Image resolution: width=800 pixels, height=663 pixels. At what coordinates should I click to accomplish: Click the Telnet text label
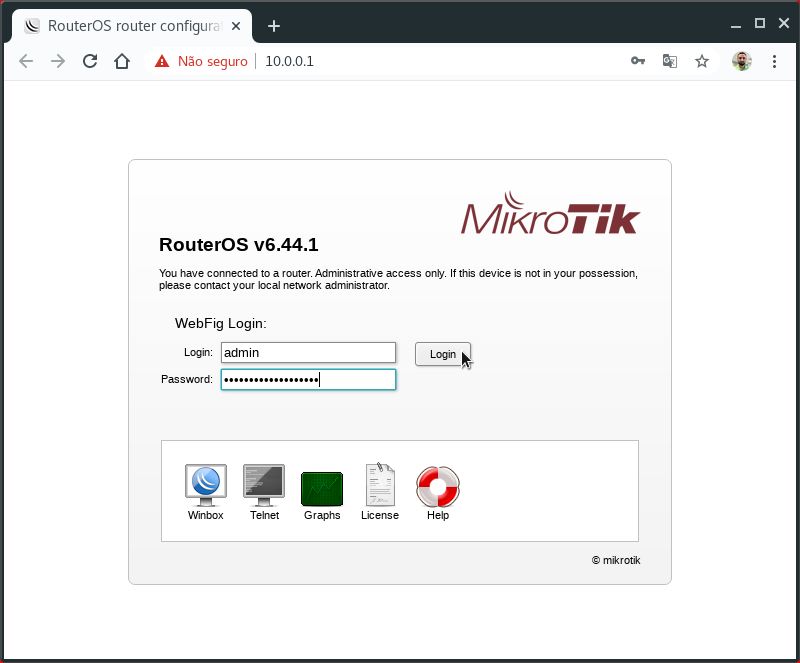pyautogui.click(x=264, y=515)
